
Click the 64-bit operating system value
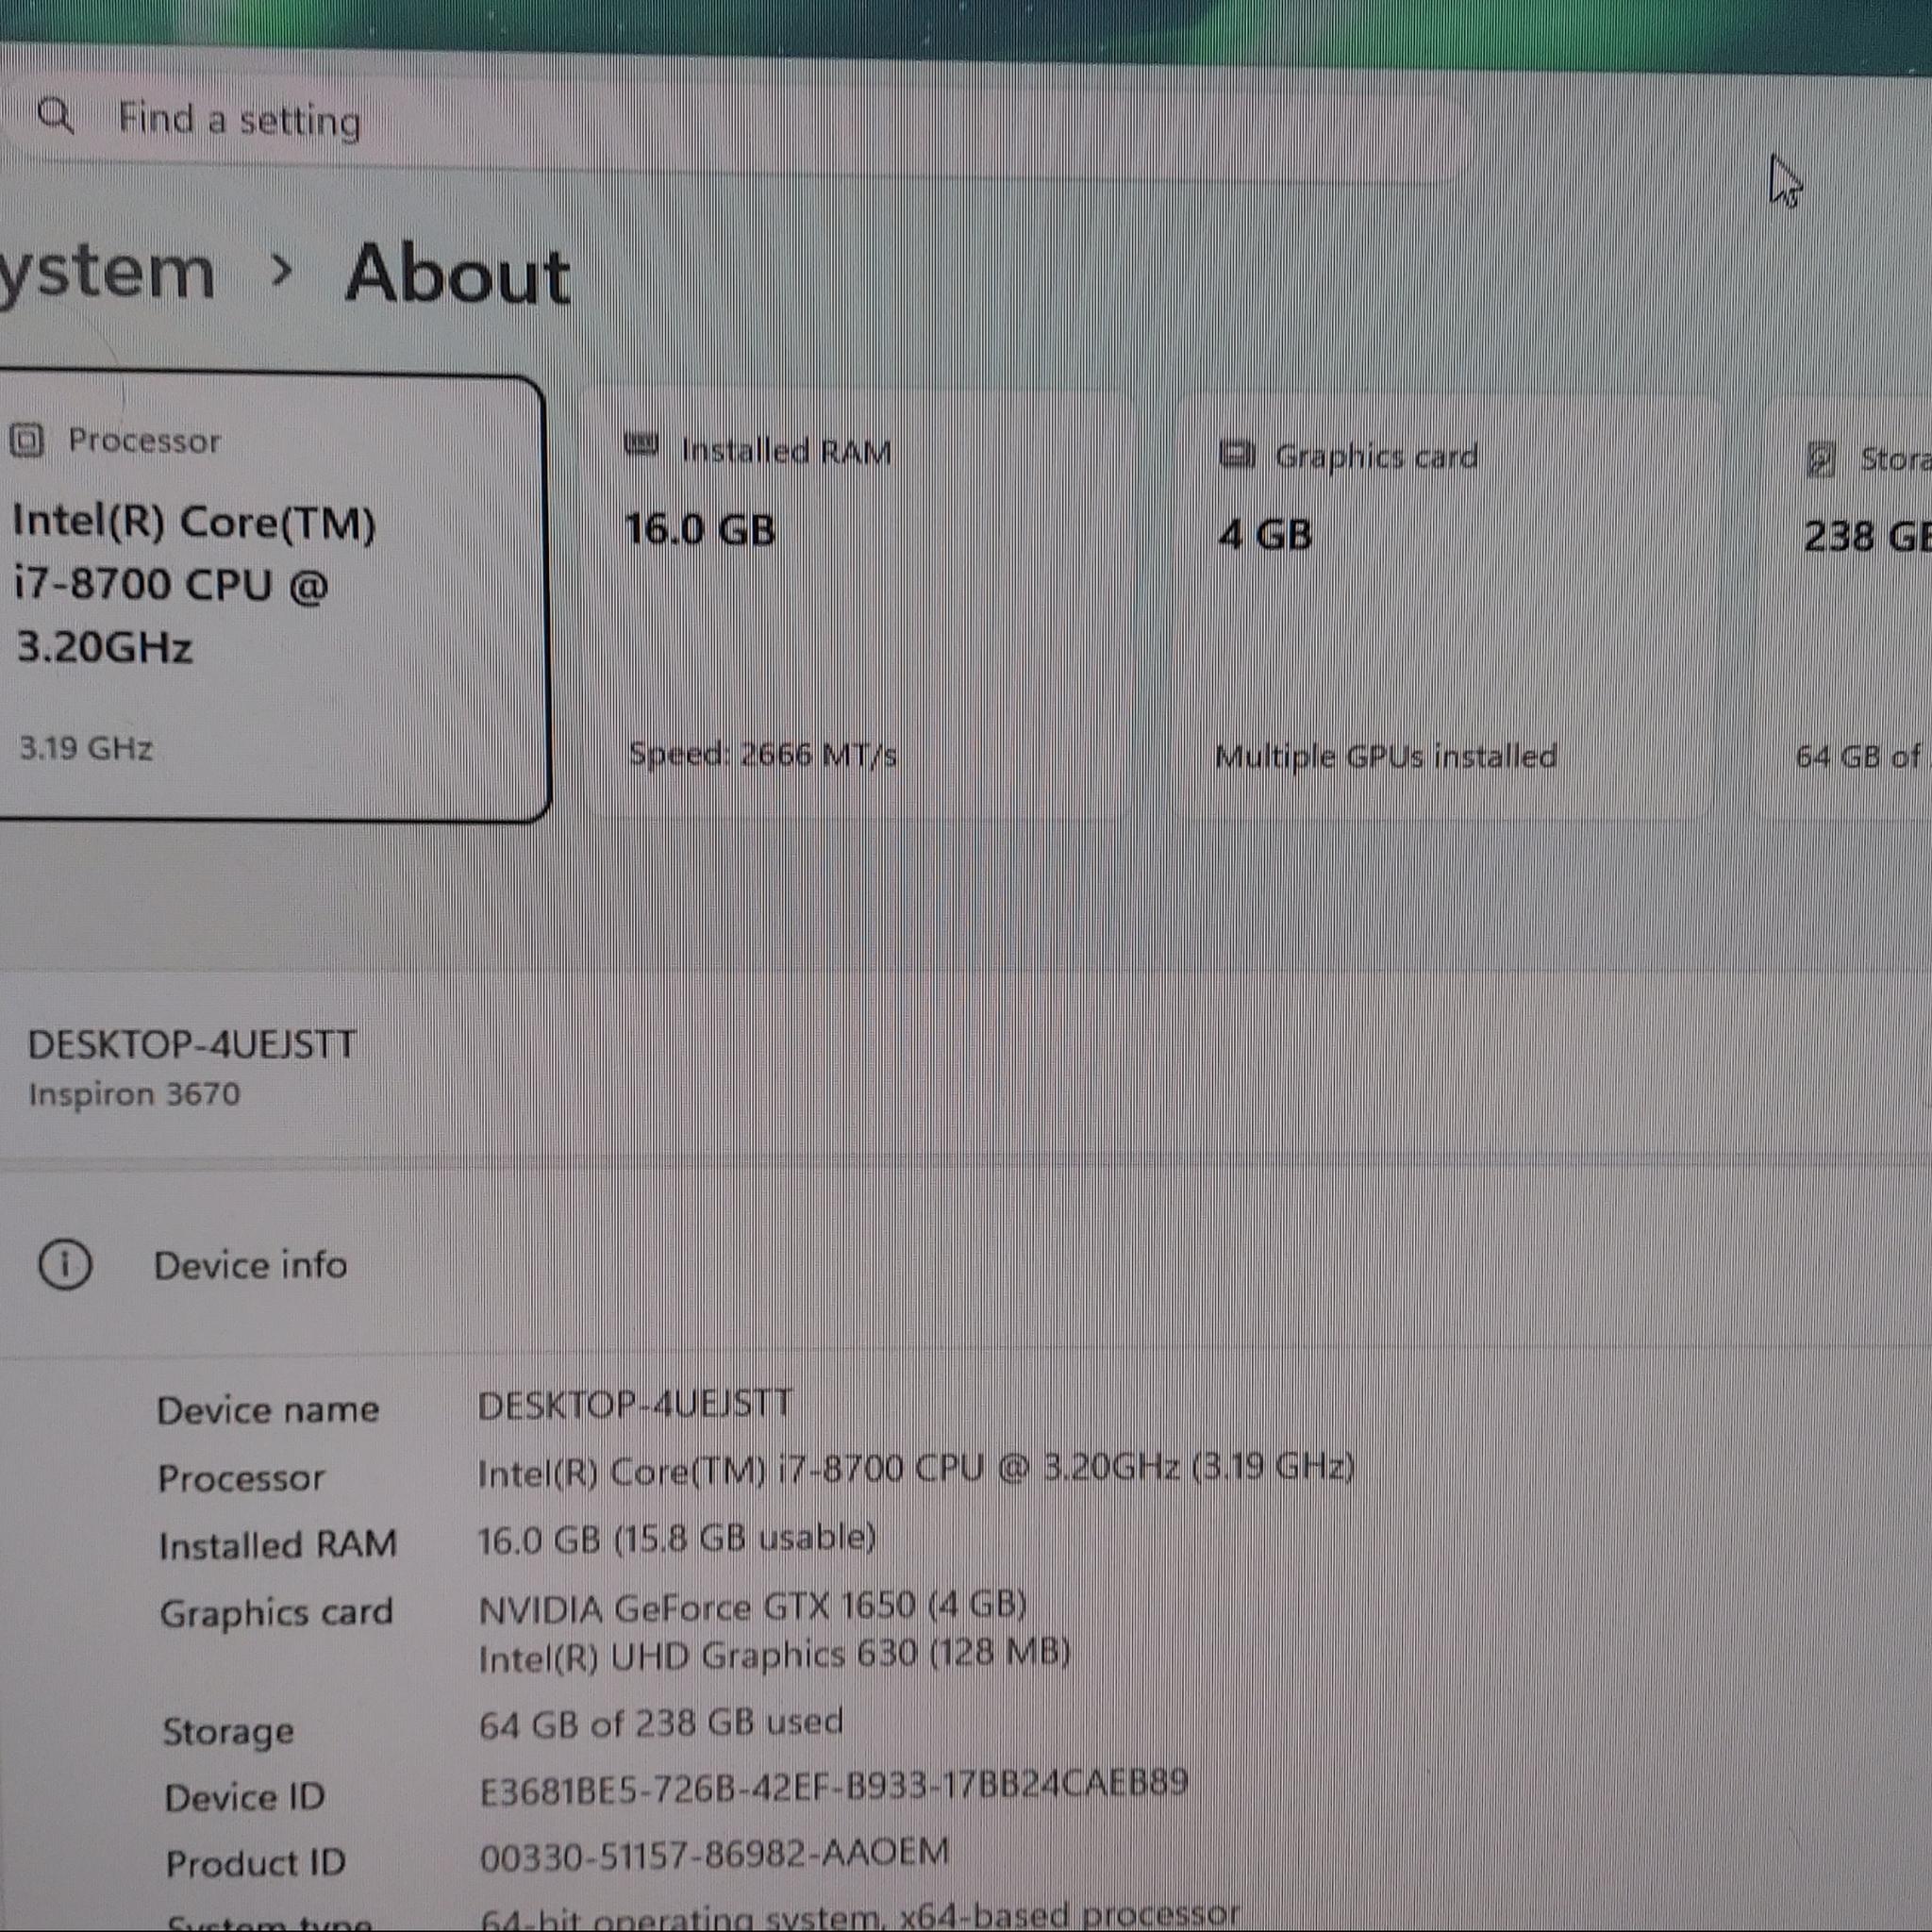860,1914
